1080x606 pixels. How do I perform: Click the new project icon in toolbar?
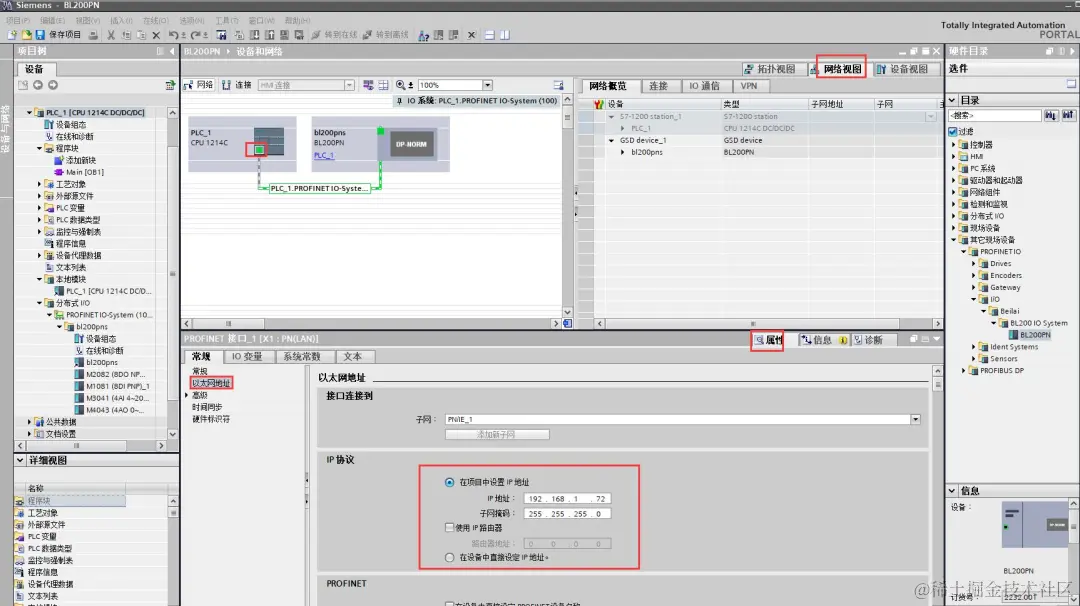[12, 34]
